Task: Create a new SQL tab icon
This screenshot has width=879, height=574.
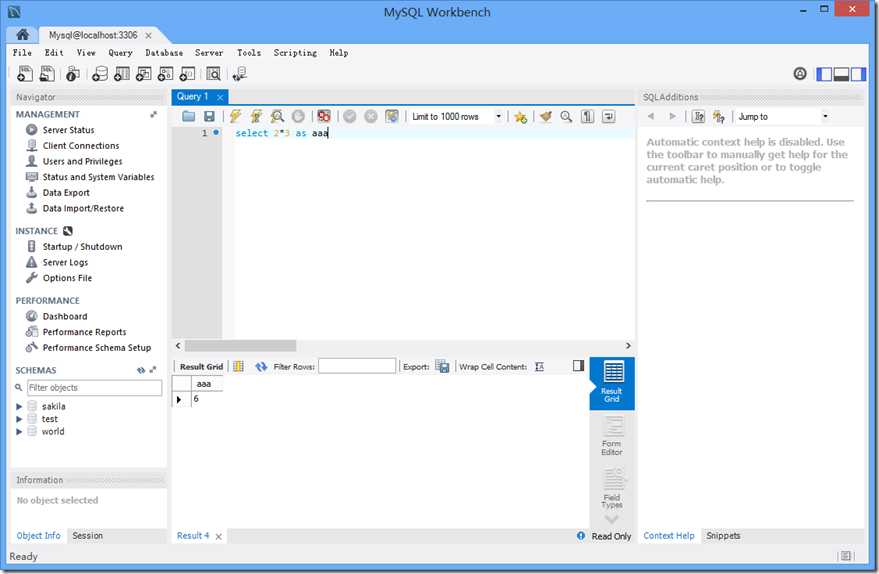Action: 25,73
